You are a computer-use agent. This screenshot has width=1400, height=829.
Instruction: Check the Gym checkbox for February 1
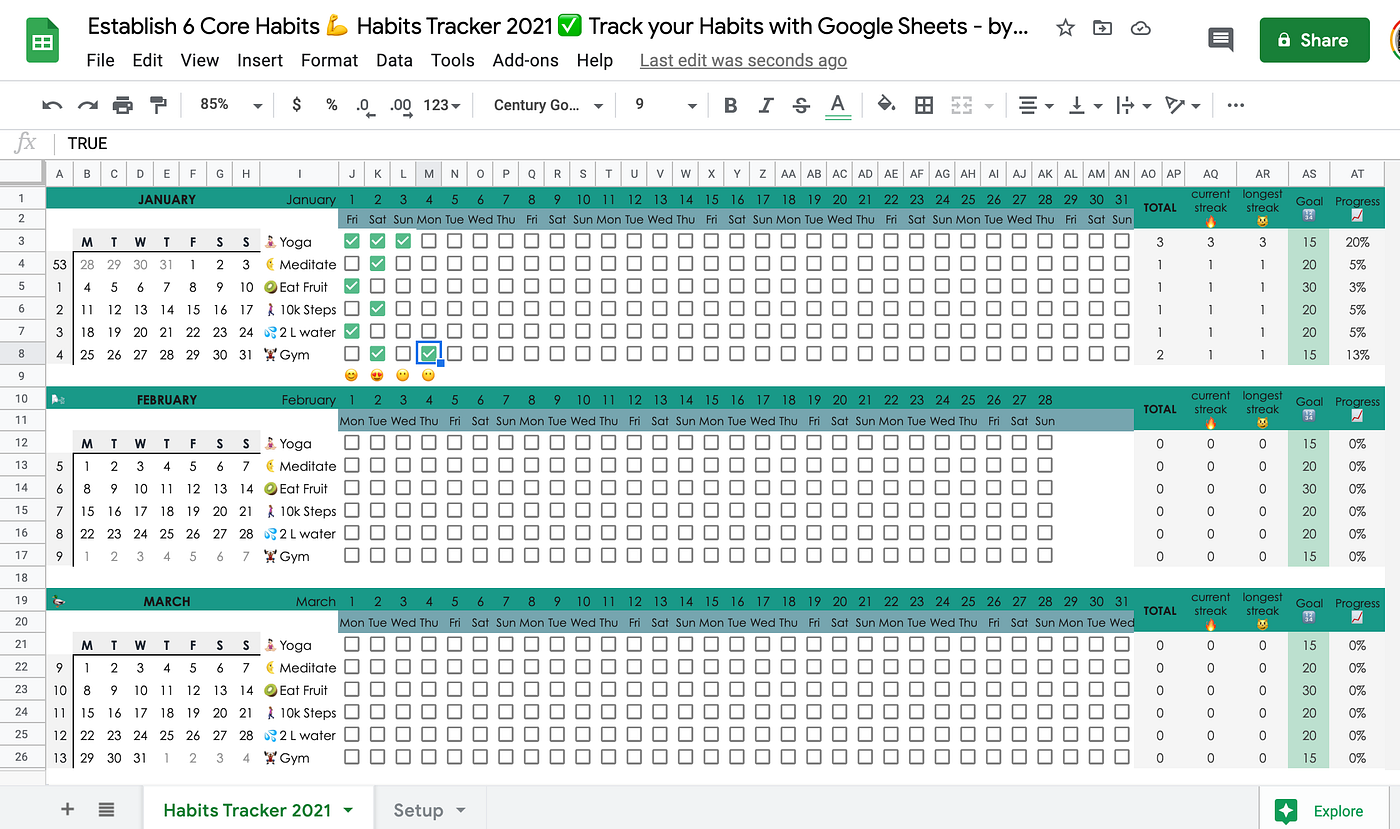point(351,556)
